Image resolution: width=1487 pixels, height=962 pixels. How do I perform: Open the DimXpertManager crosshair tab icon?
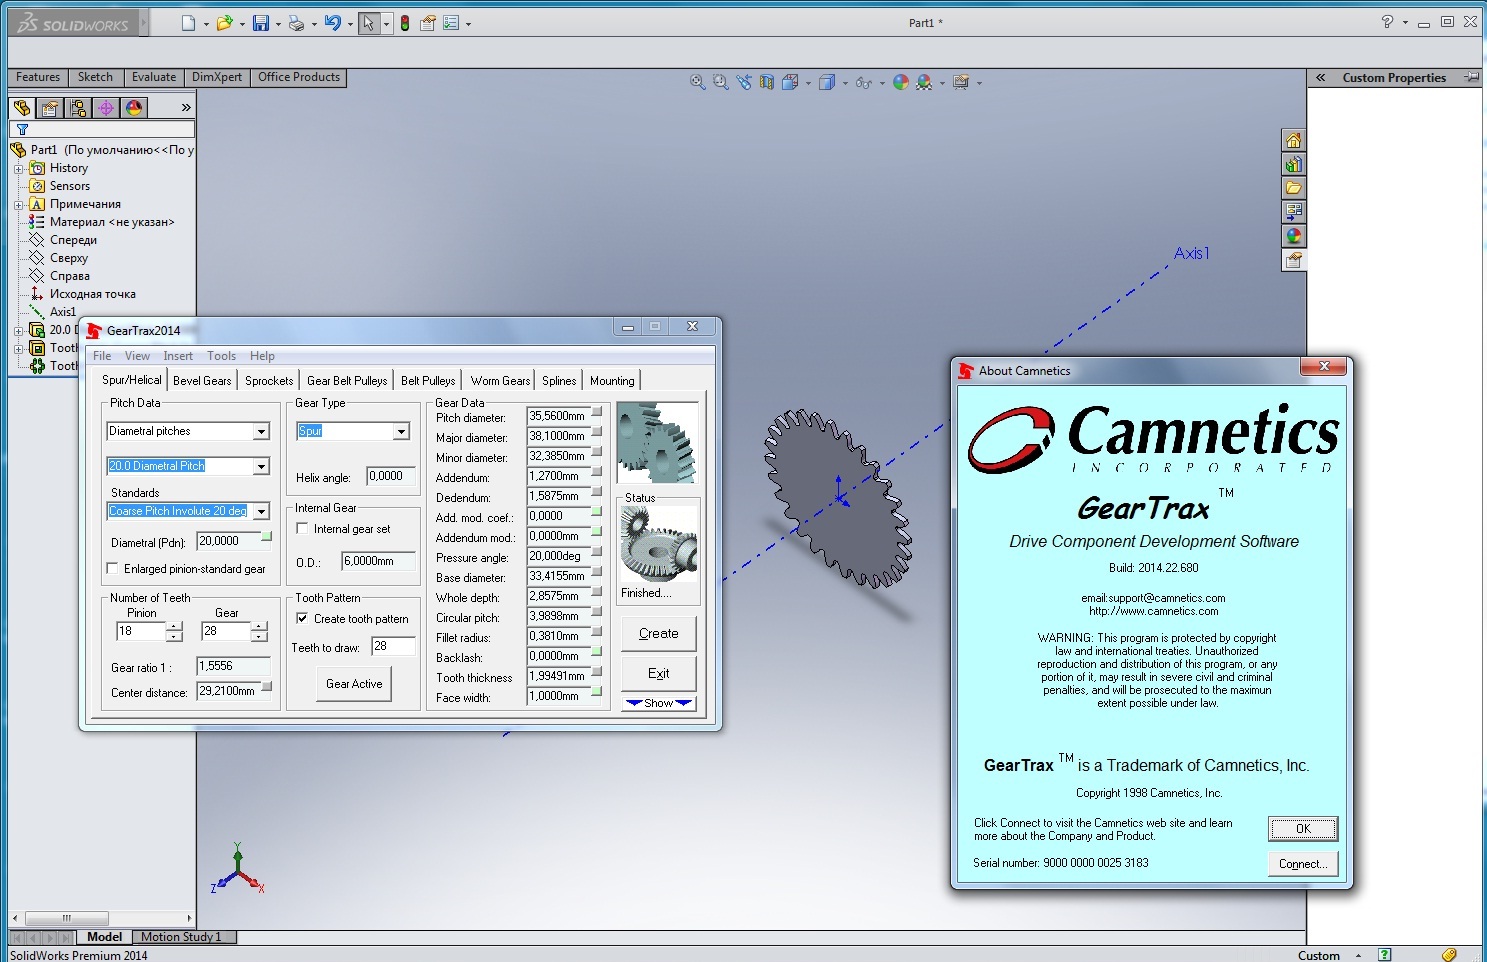(106, 107)
